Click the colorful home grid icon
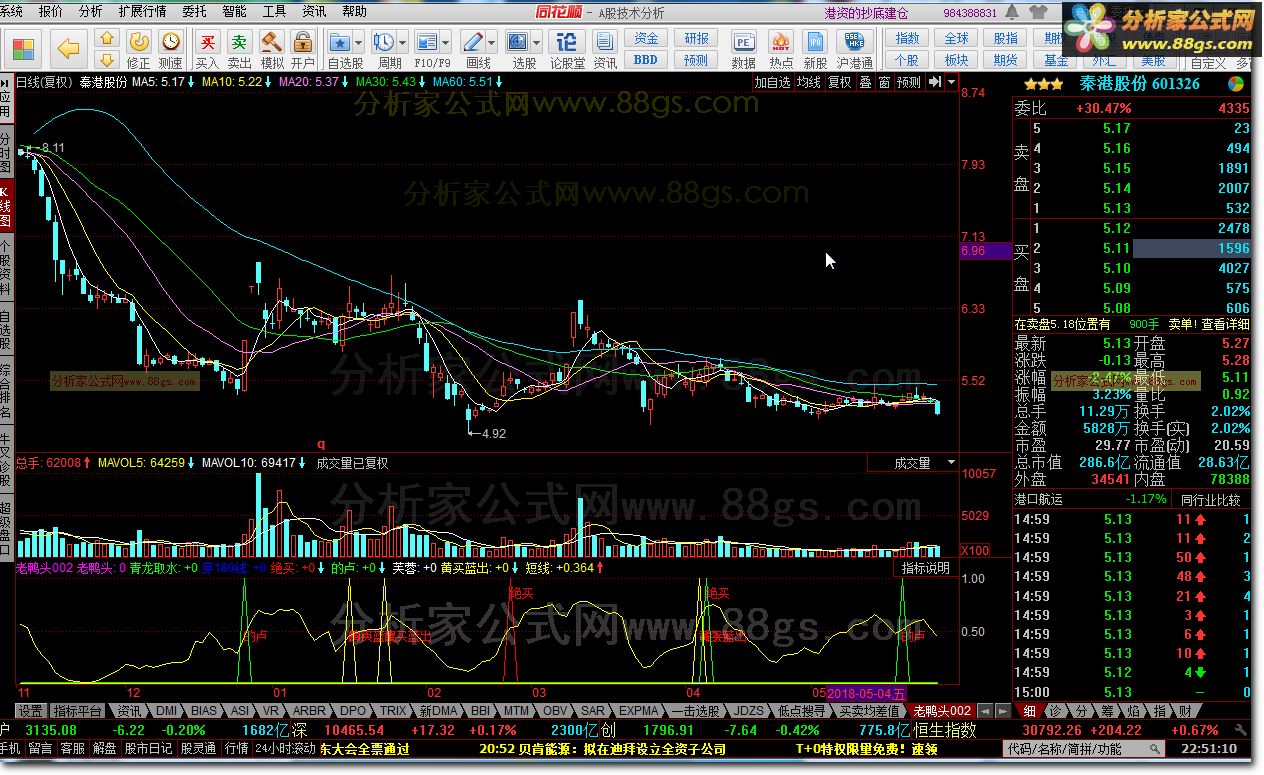 click(23, 48)
